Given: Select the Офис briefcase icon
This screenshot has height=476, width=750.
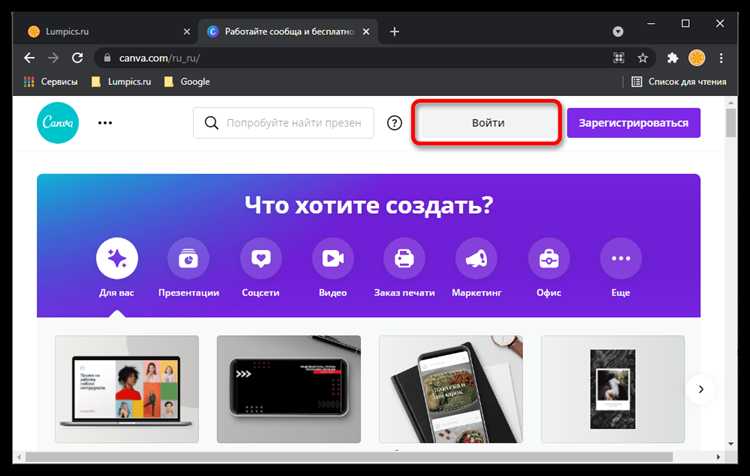Looking at the screenshot, I should point(549,259).
